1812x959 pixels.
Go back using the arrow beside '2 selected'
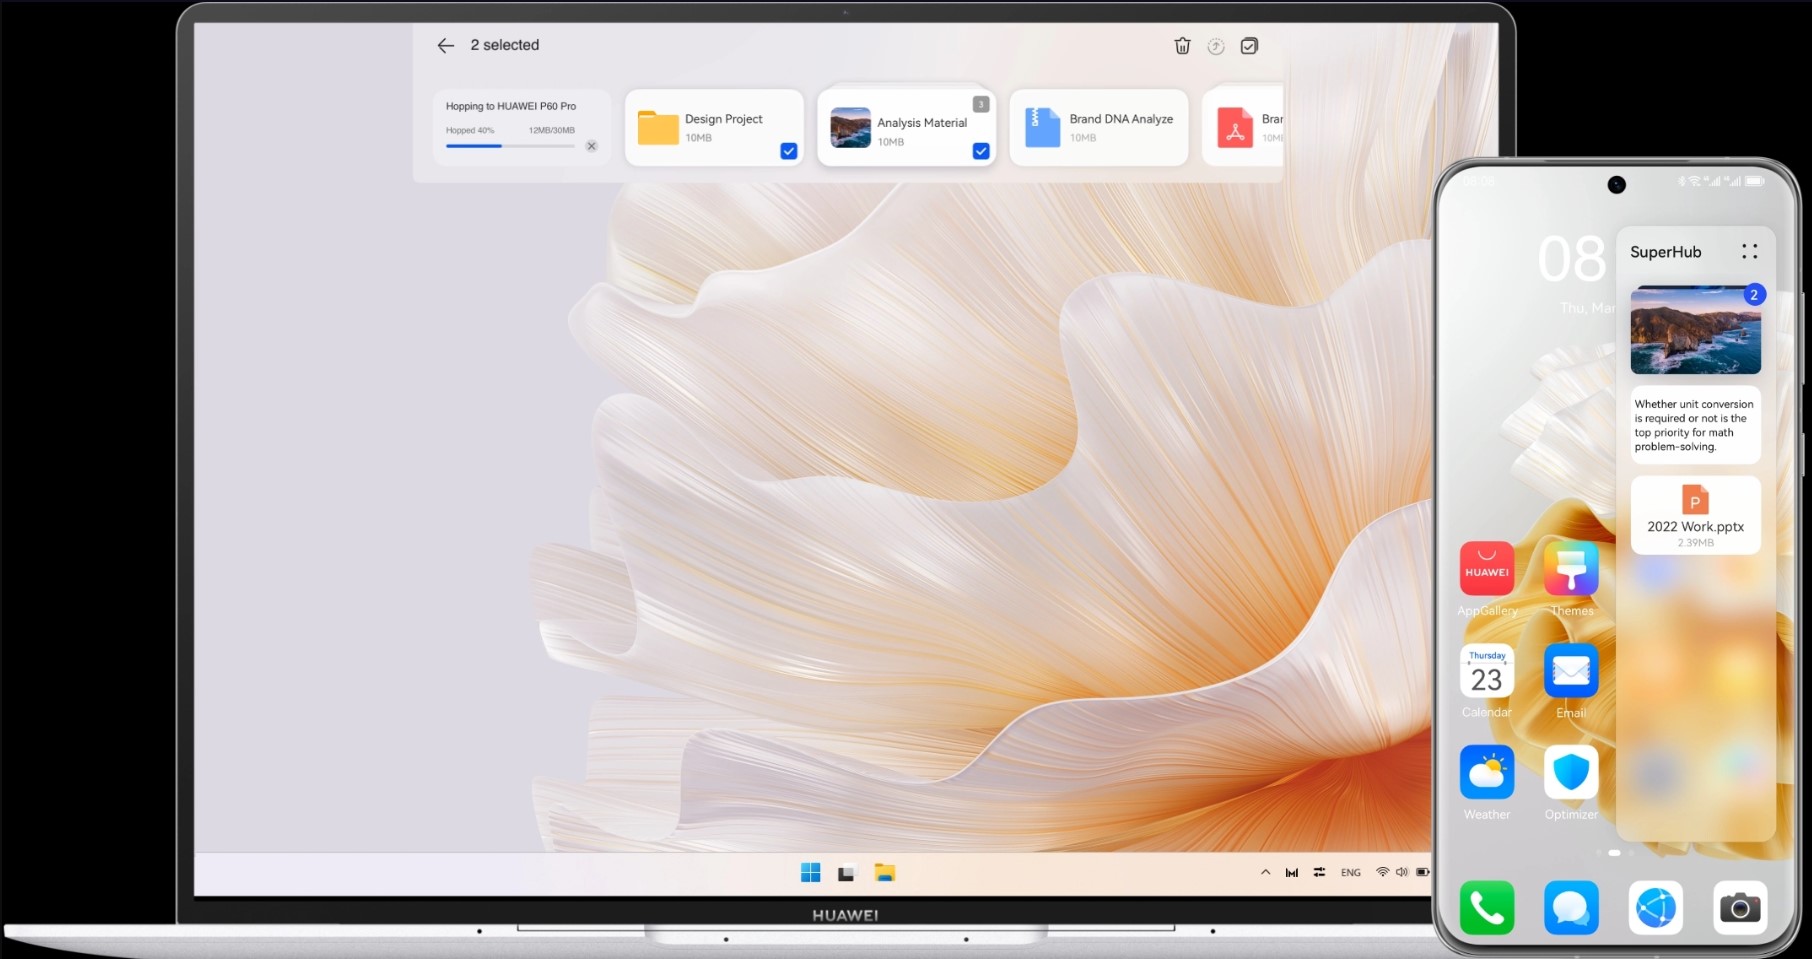click(x=445, y=45)
